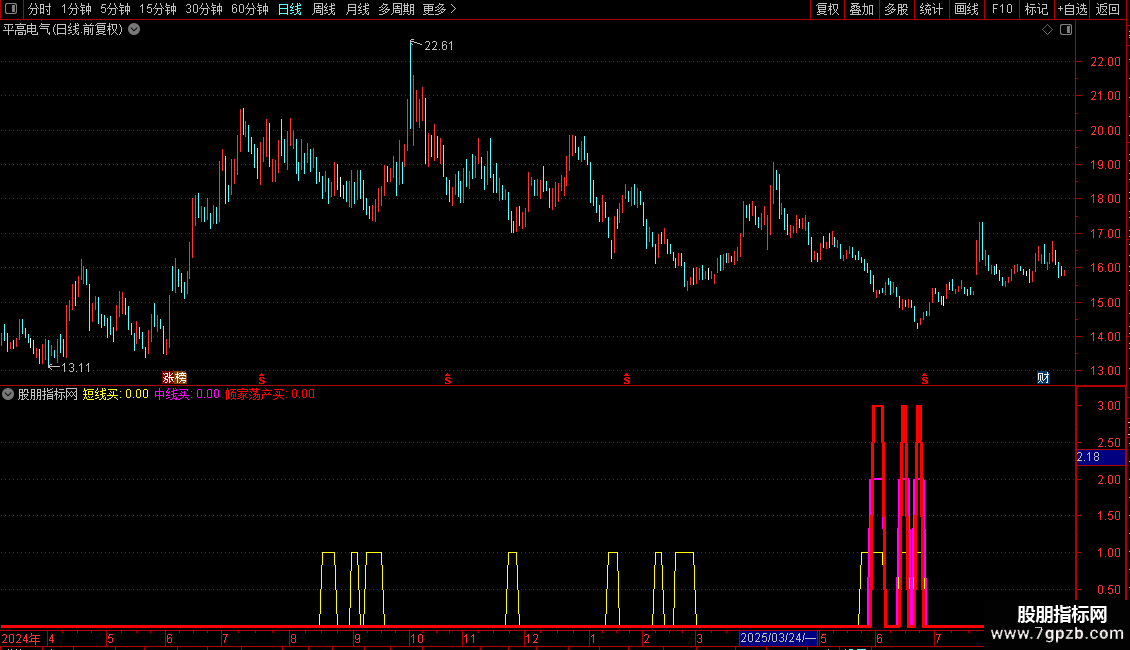Select the 1分钟 period tab

coord(76,9)
